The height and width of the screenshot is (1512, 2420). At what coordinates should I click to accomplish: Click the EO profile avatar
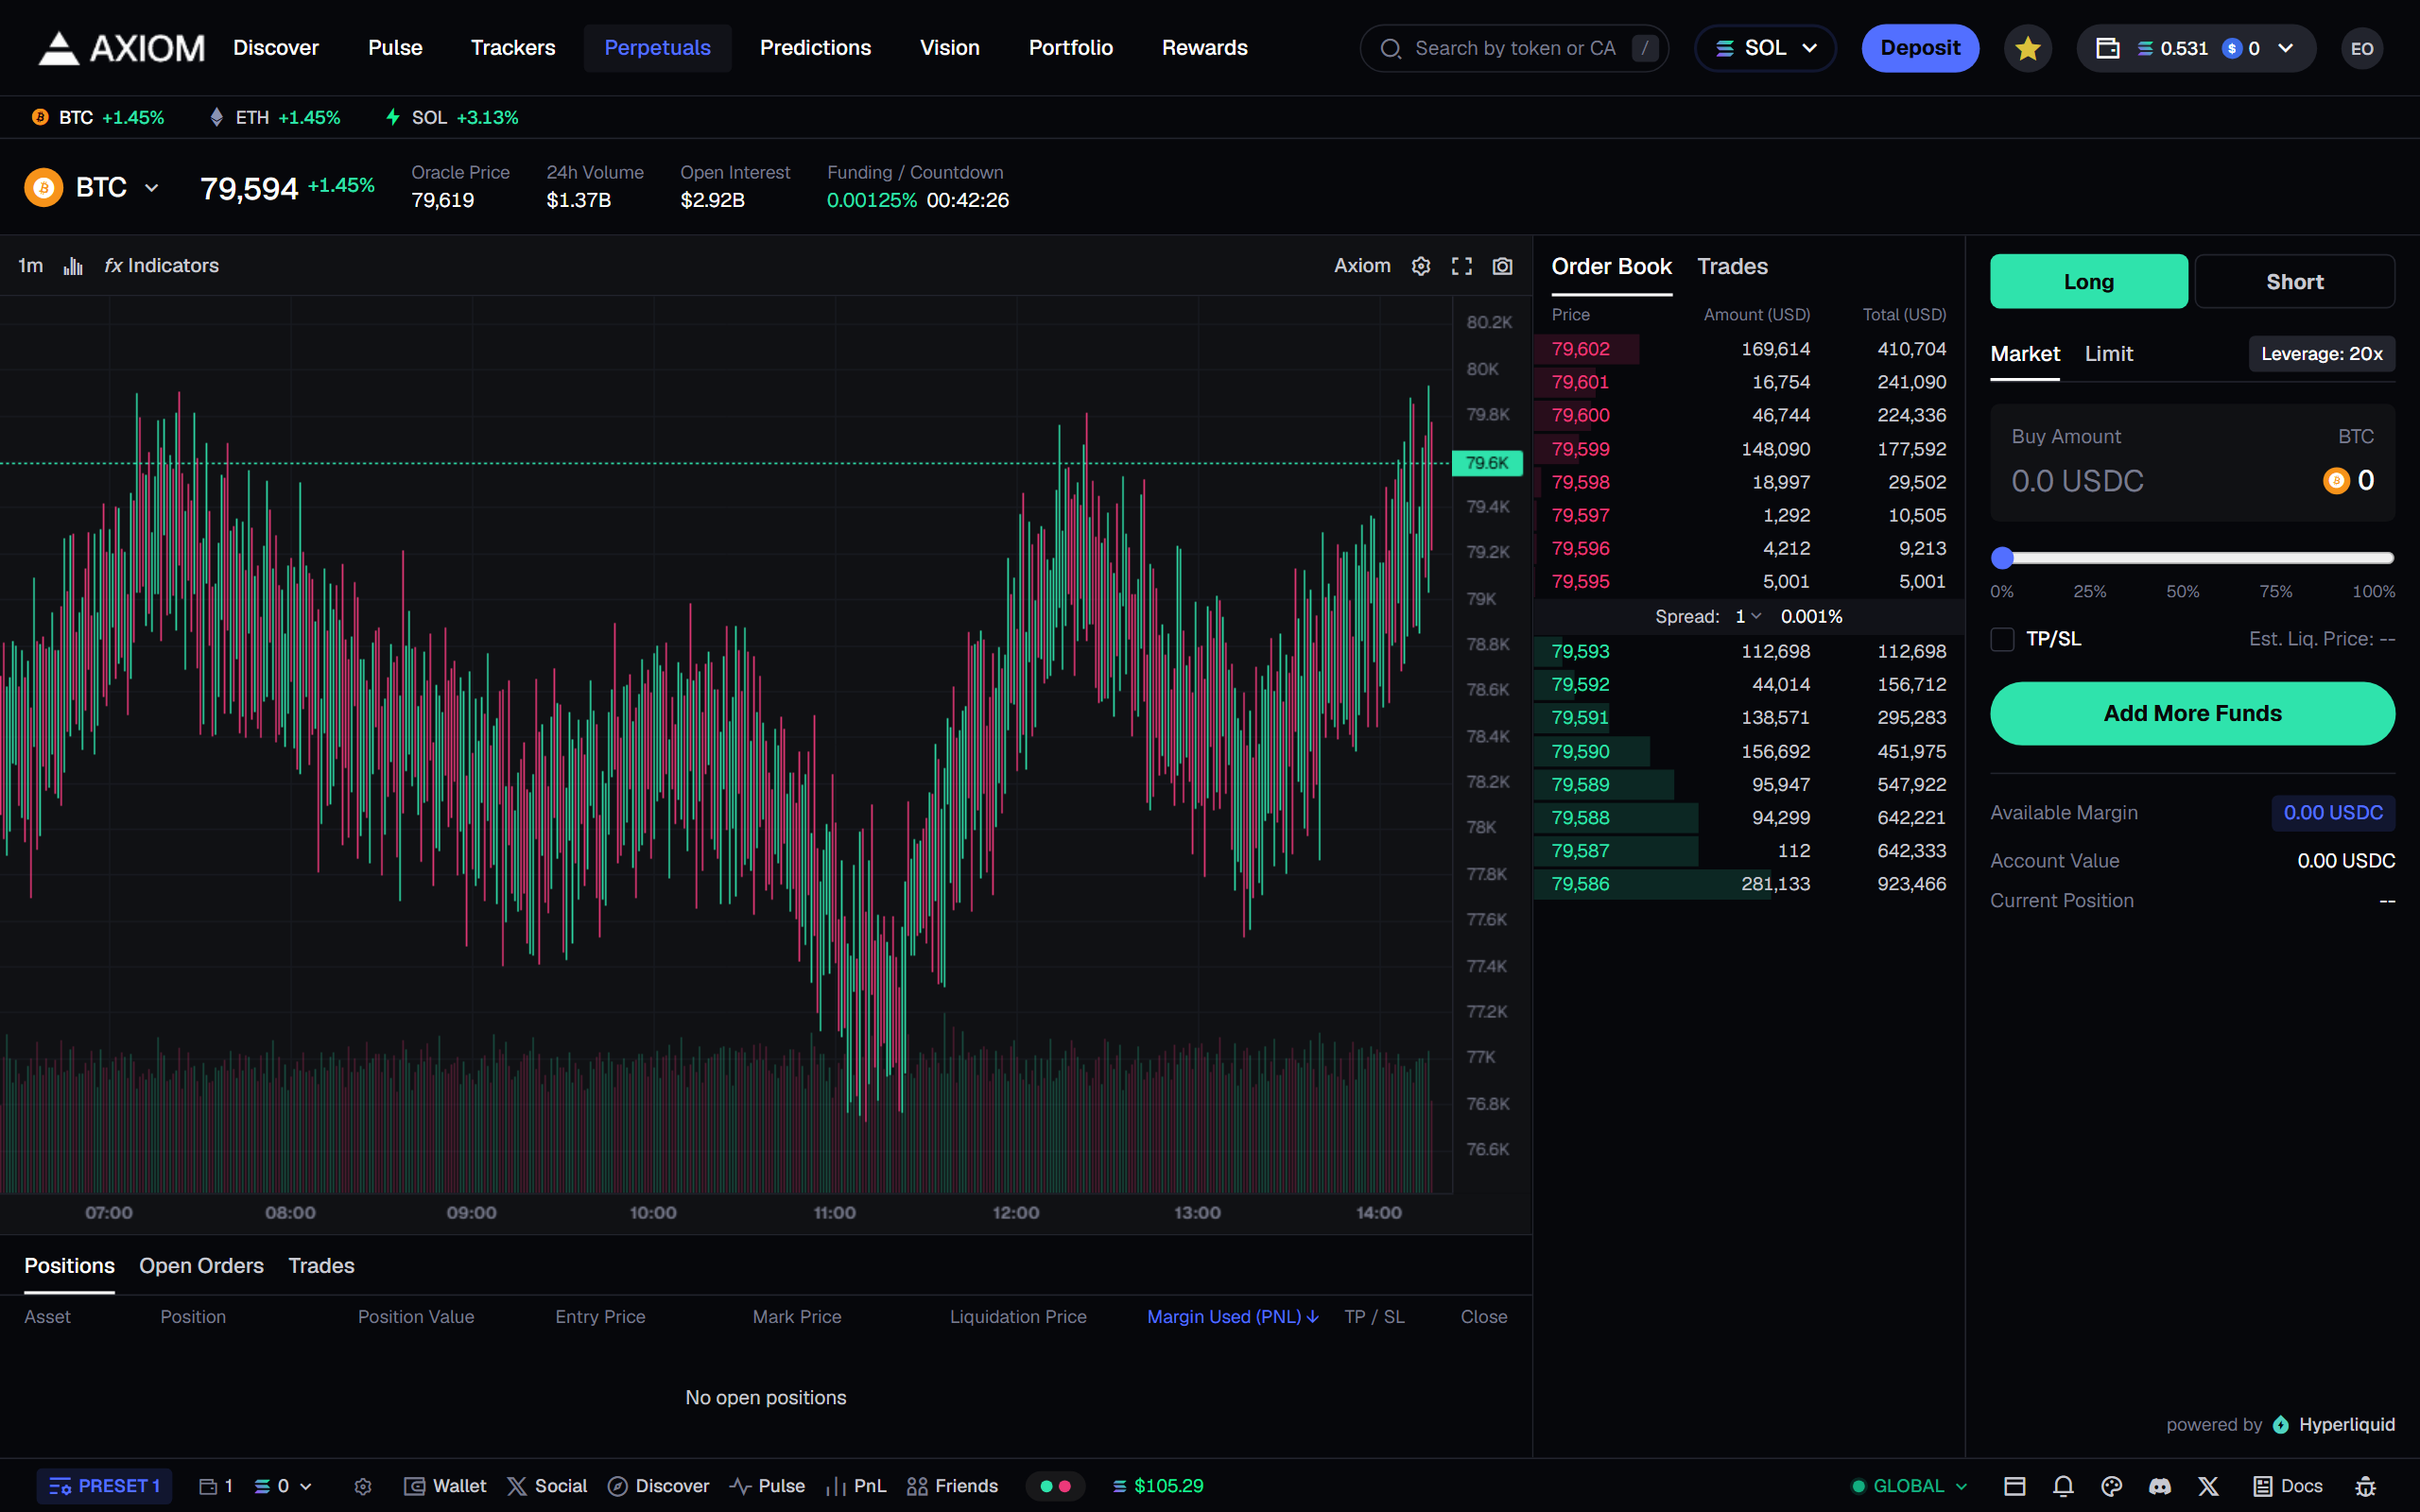tap(2362, 48)
